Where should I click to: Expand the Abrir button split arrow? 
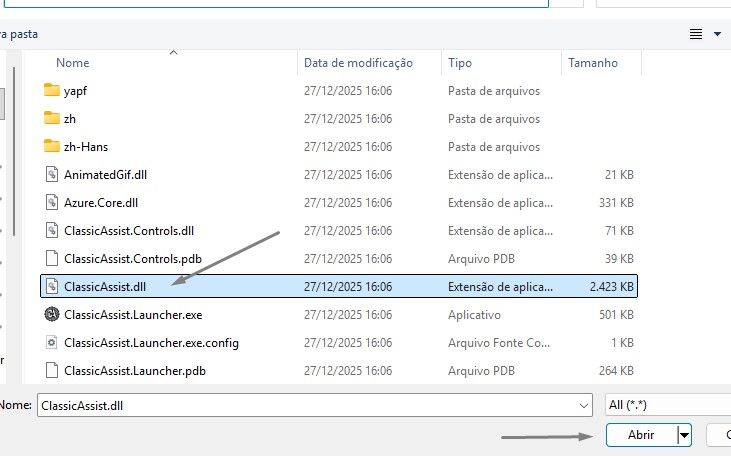click(684, 435)
